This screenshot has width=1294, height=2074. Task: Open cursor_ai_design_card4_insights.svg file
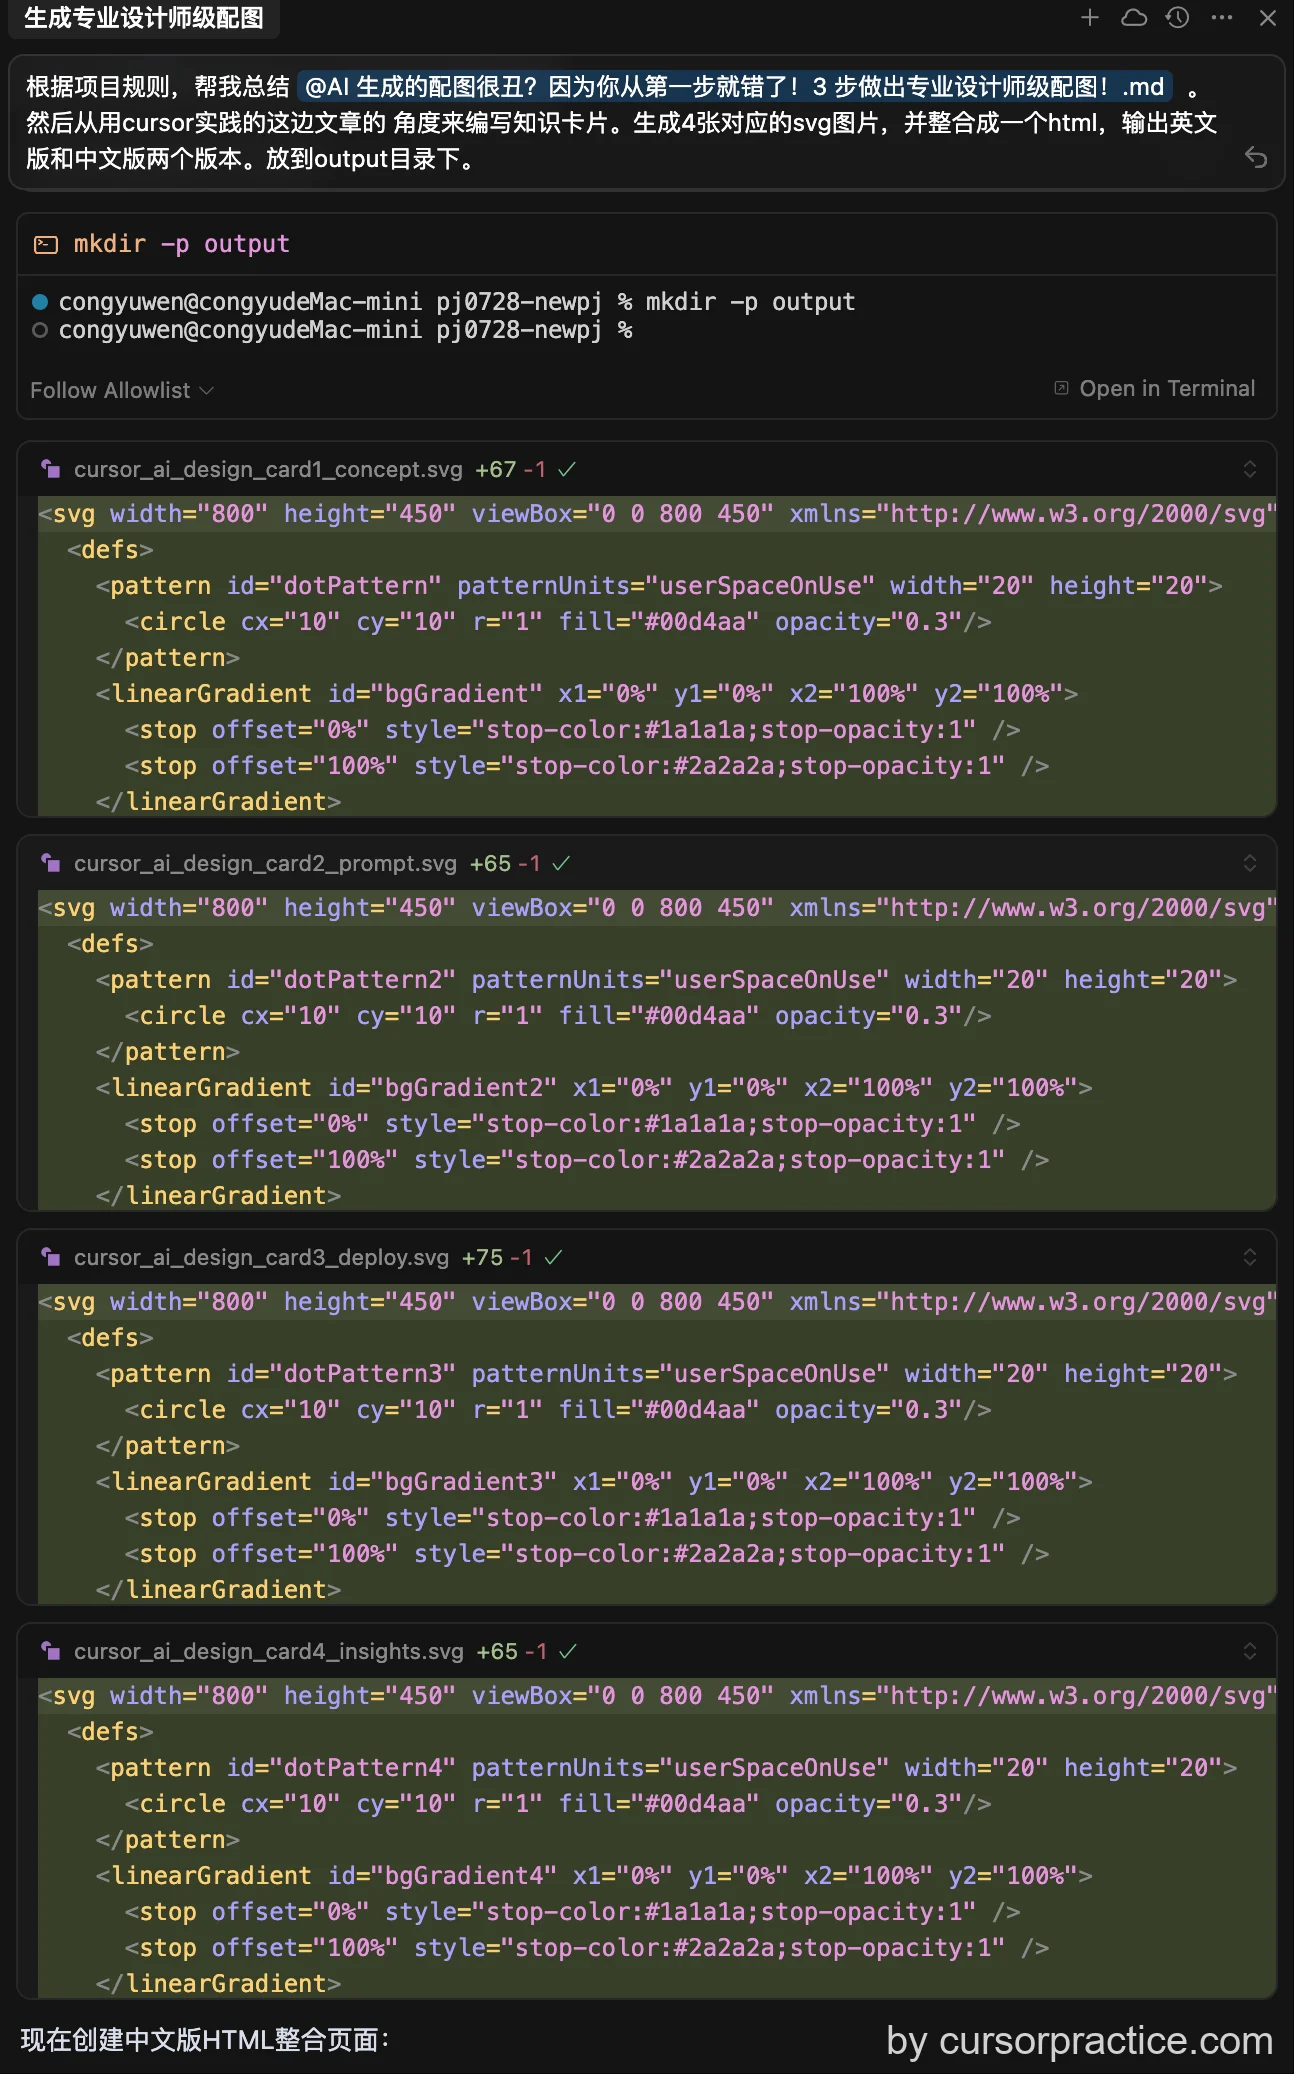click(x=268, y=1651)
